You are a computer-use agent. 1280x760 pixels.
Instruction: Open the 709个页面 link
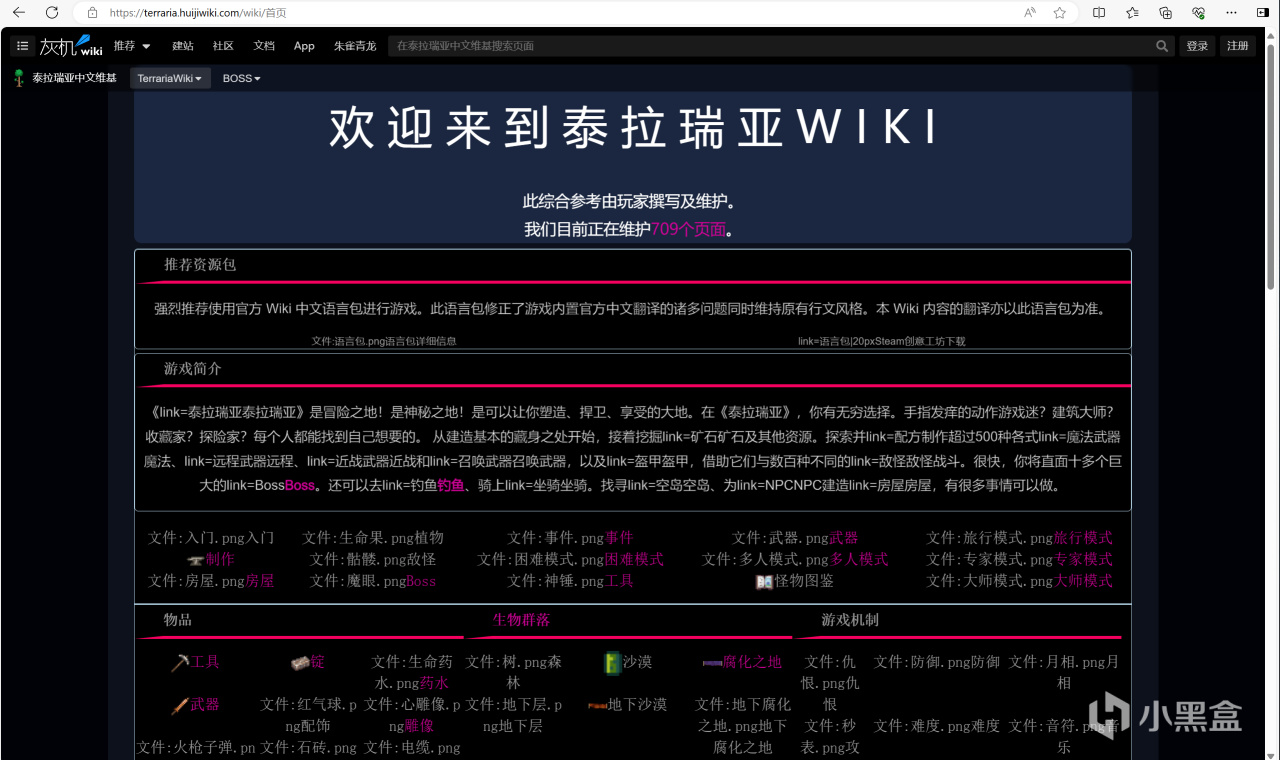pyautogui.click(x=689, y=229)
